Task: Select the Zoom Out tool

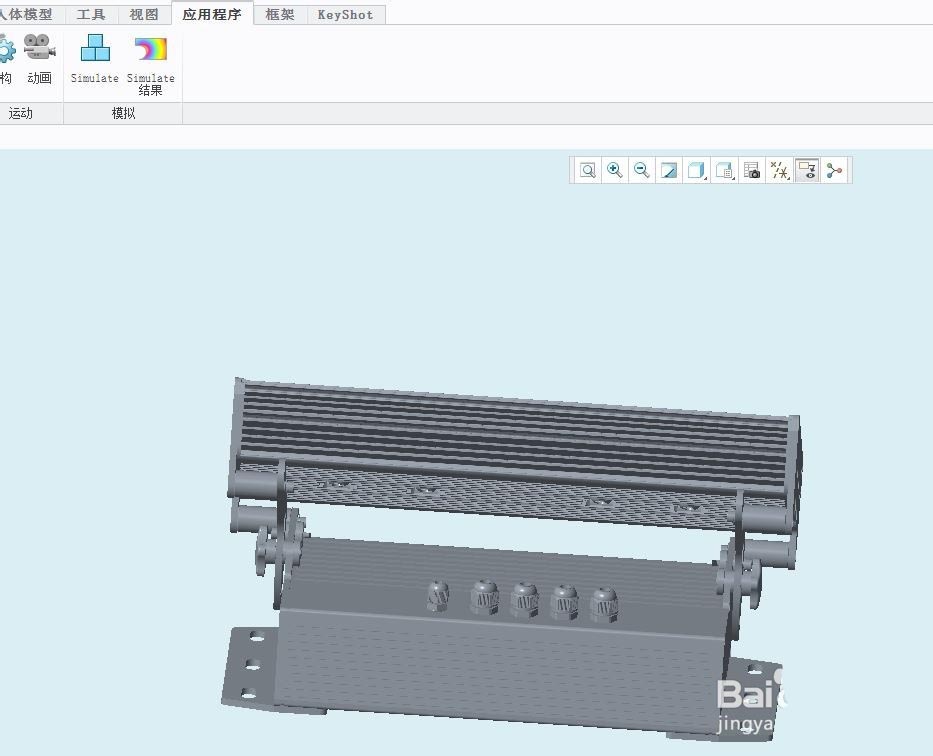Action: [x=641, y=170]
